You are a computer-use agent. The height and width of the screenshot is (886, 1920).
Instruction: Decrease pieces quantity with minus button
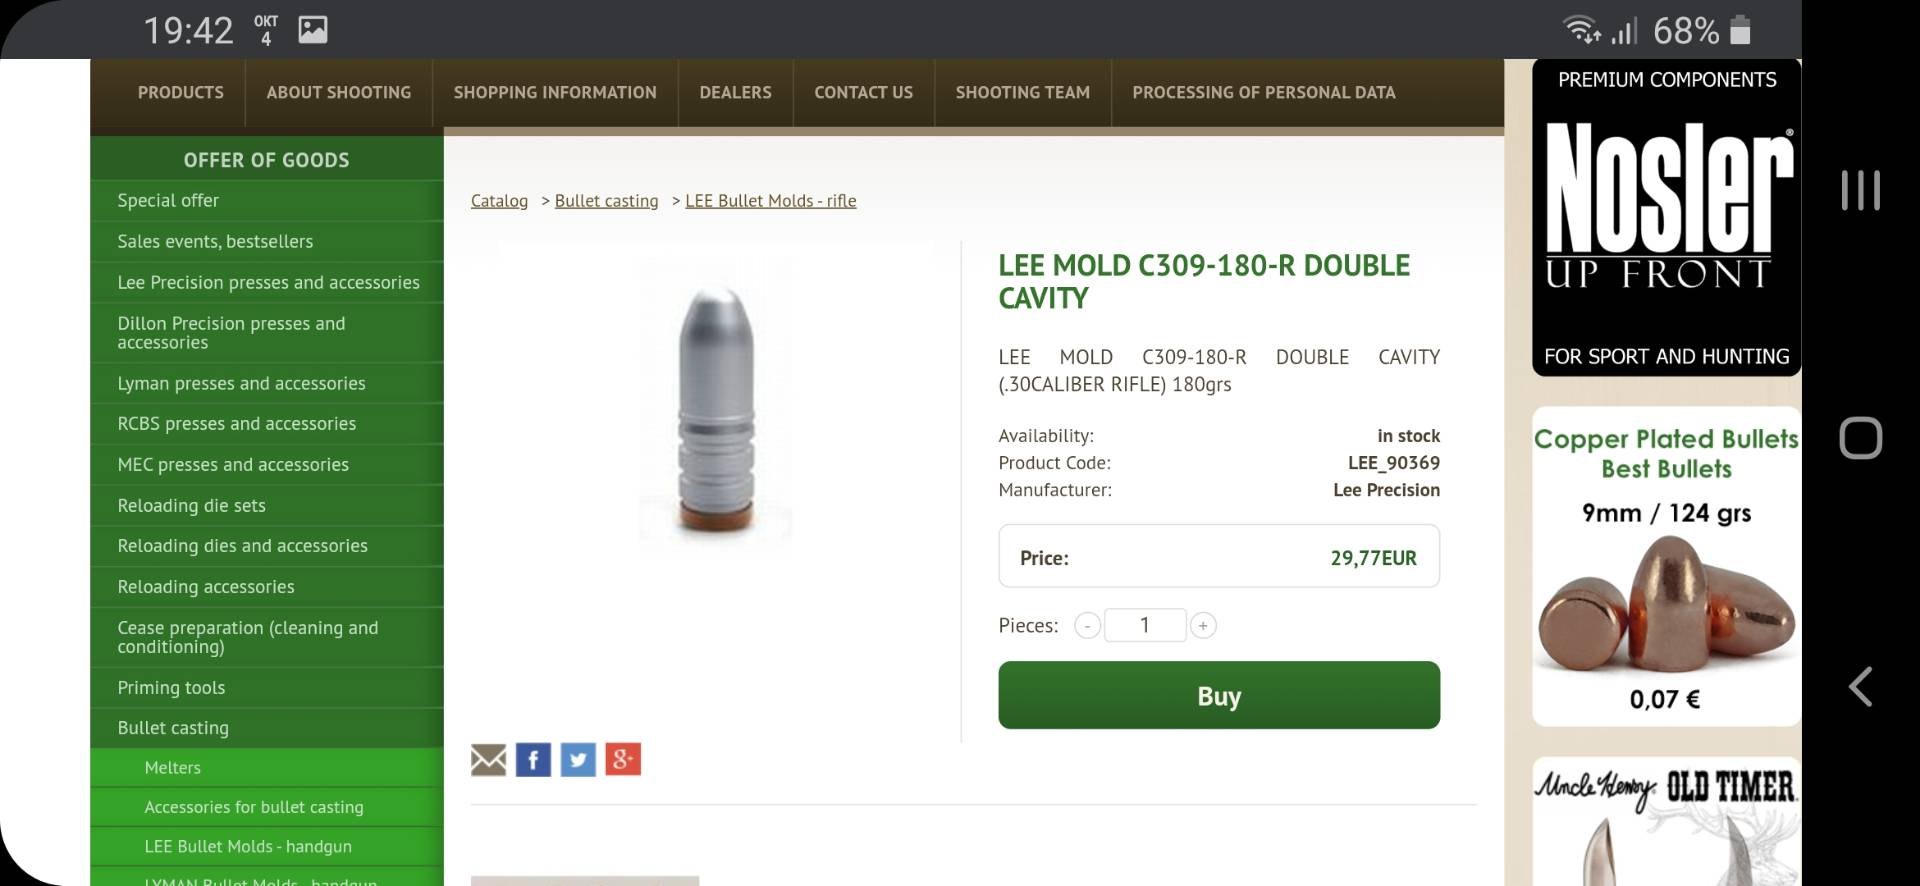click(1087, 626)
